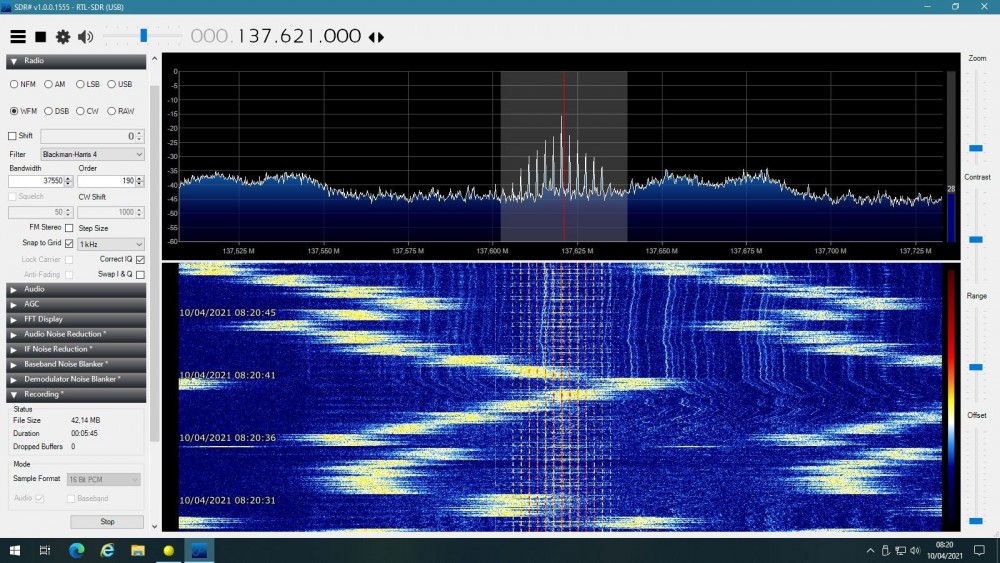Expand the Demodulator Noise Blanker panel
This screenshot has width=1000, height=563.
(x=76, y=379)
